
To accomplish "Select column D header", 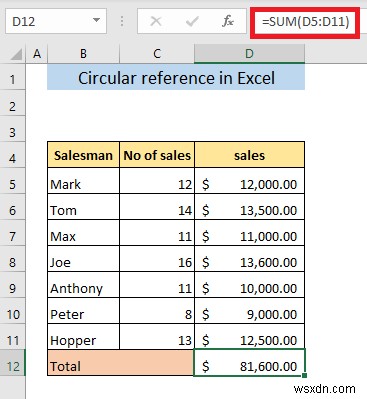I will [249, 54].
